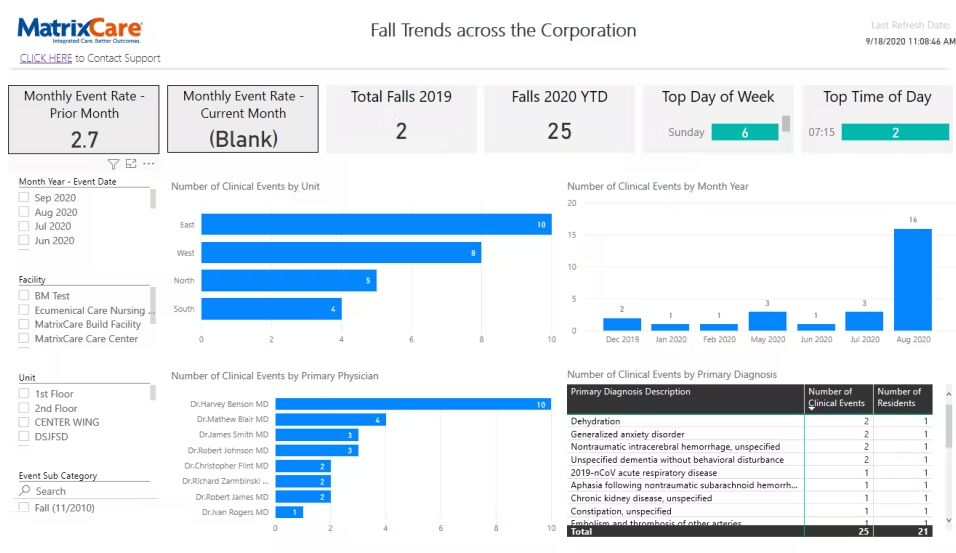
Task: Click the East unit bar
Action: (x=376, y=224)
